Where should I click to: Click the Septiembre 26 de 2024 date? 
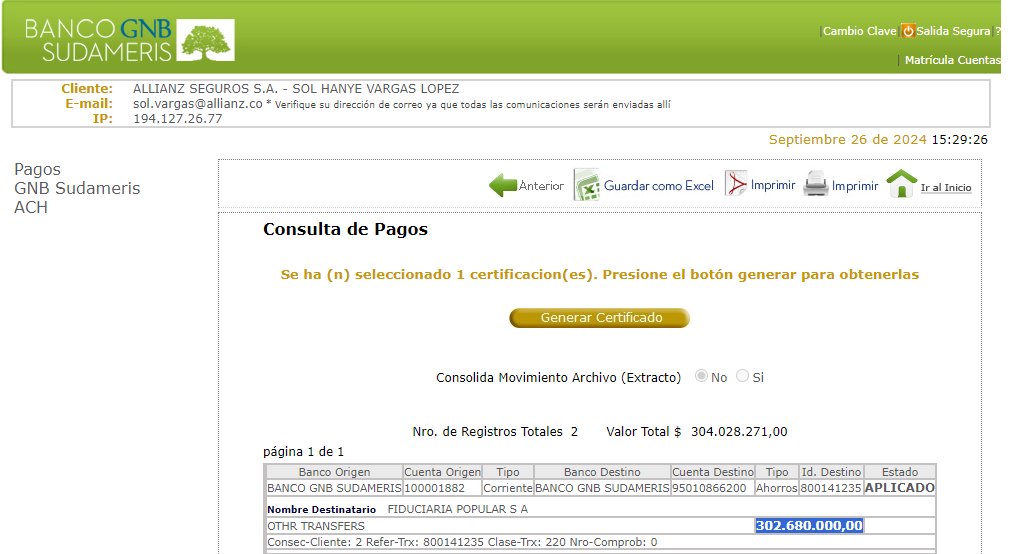[847, 140]
